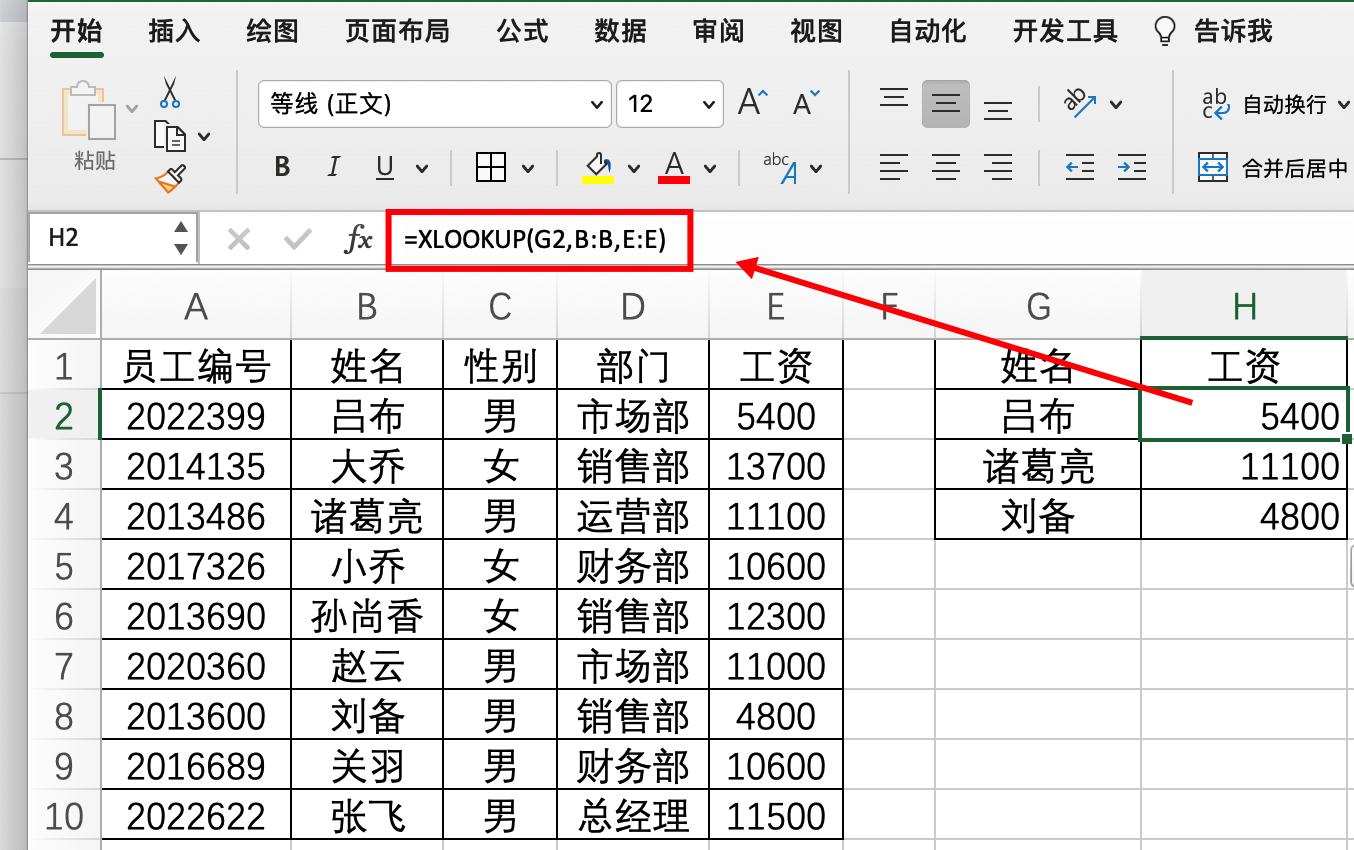Click the Increase Font Size icon

click(x=752, y=100)
